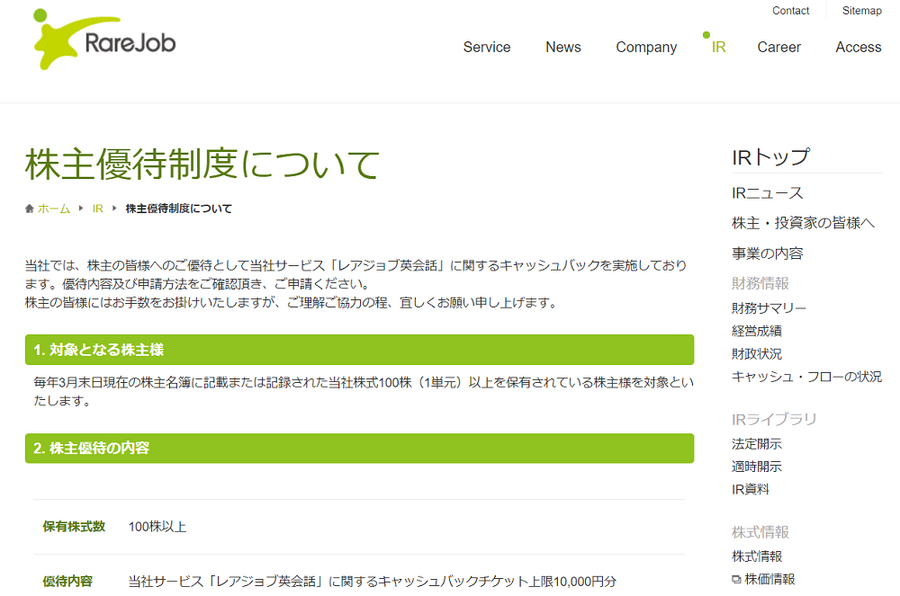Open 株主・投資家の皆様へ link

803,223
